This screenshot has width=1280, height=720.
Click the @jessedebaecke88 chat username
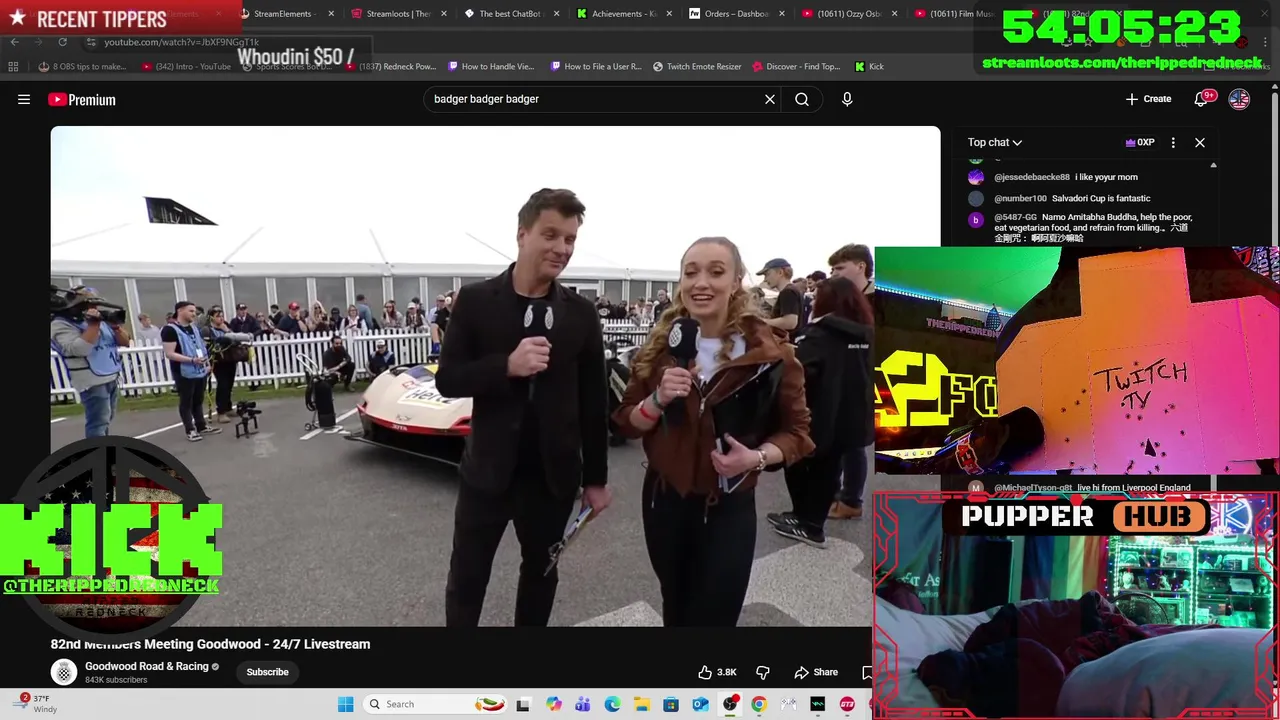1031,177
